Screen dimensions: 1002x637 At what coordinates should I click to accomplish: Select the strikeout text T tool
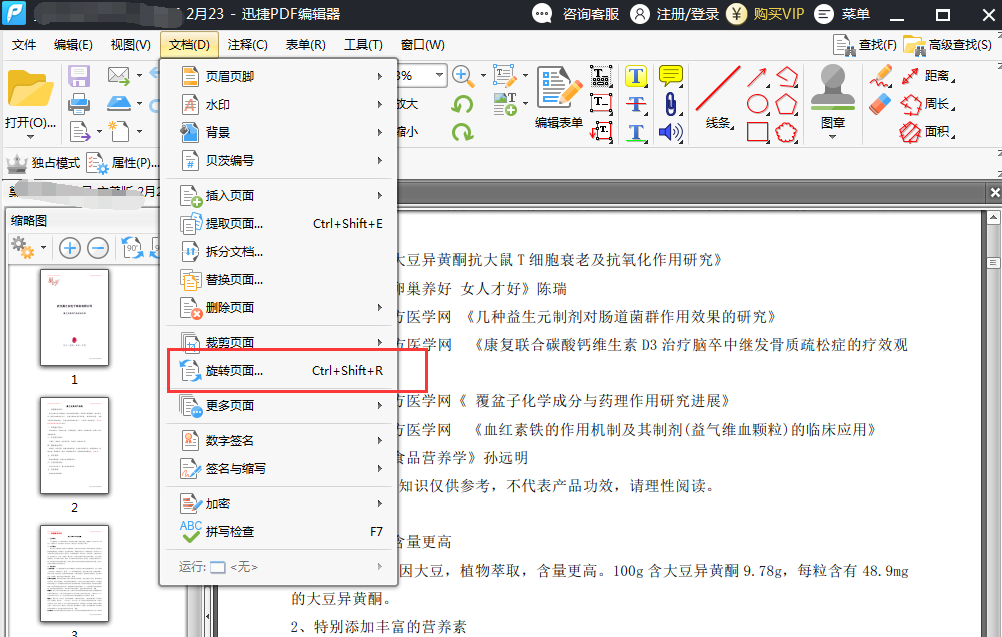click(636, 104)
